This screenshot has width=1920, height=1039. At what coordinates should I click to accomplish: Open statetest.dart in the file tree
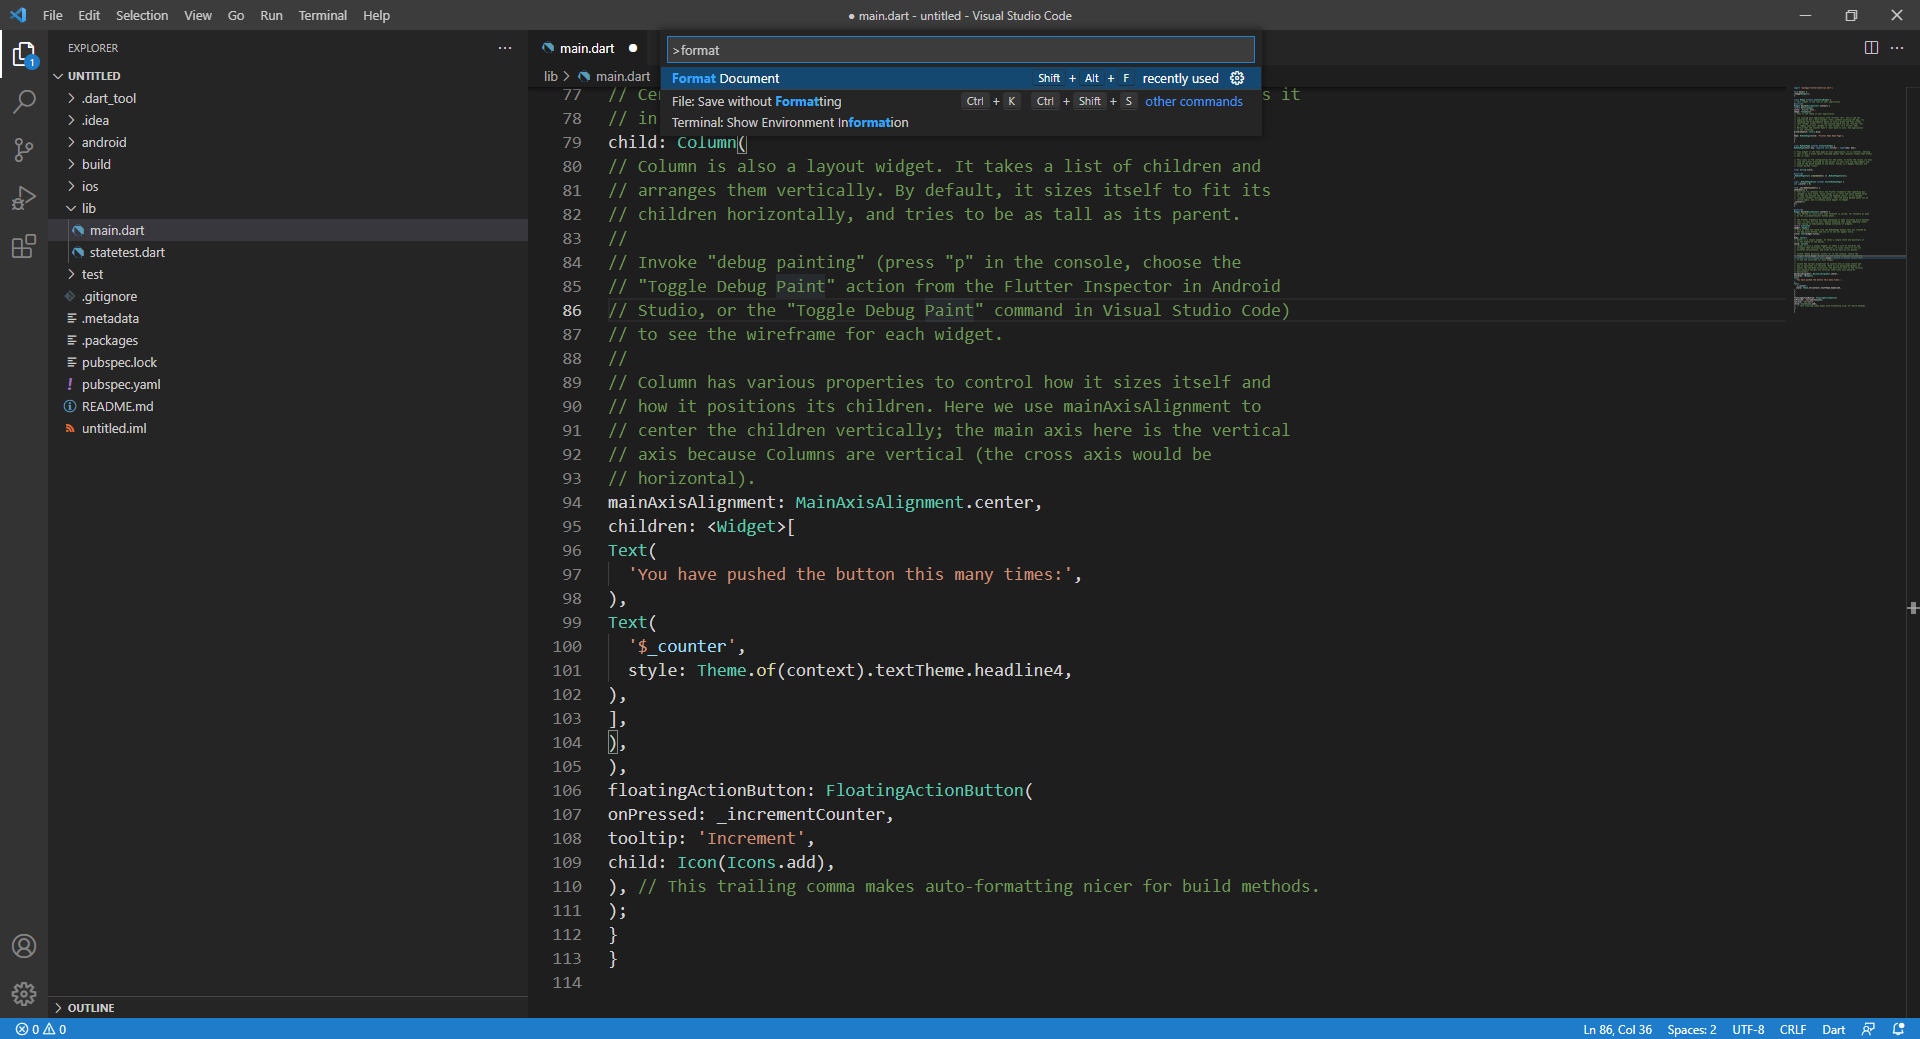pyautogui.click(x=288, y=252)
